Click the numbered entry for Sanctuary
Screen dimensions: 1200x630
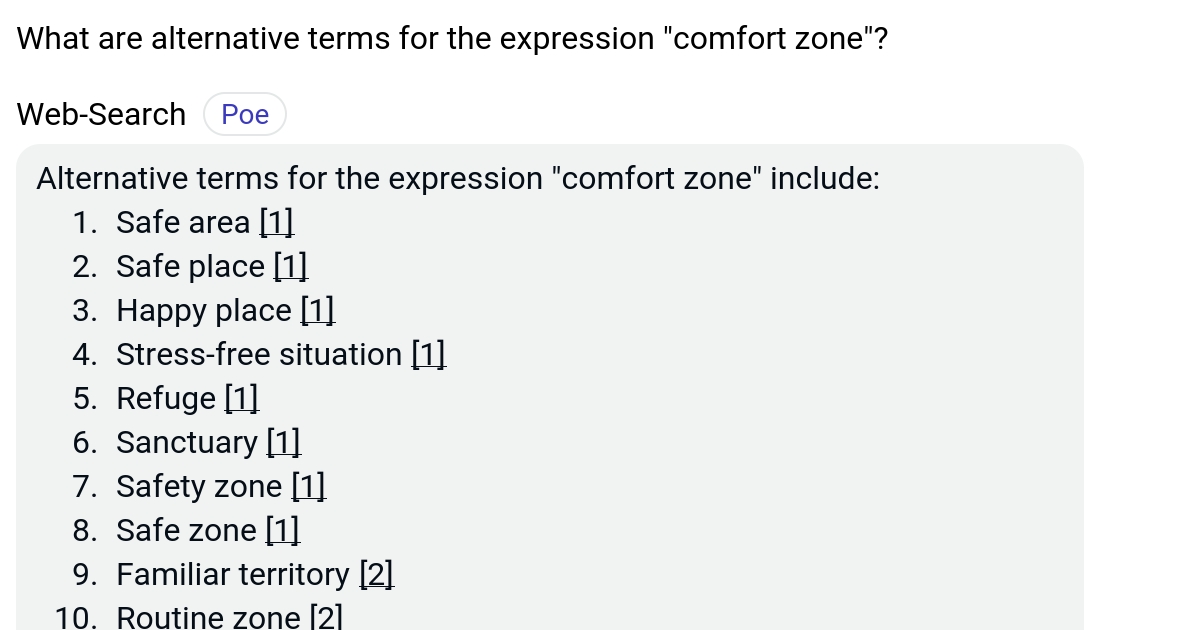pyautogui.click(x=186, y=442)
